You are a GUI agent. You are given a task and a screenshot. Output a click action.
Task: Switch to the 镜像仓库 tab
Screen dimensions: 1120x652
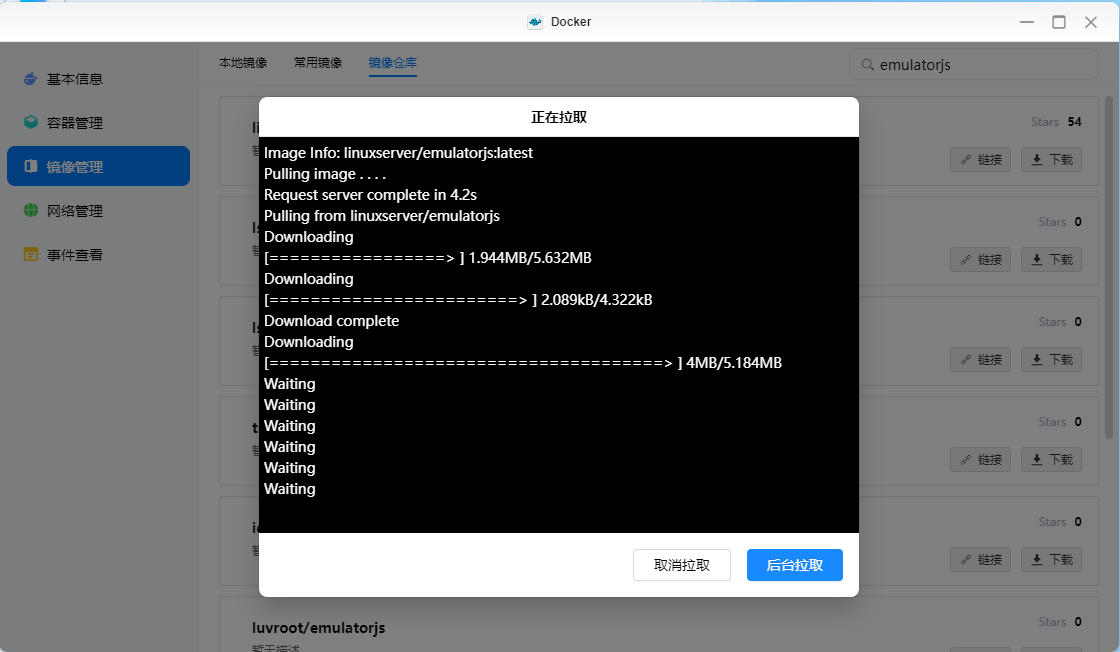(393, 63)
